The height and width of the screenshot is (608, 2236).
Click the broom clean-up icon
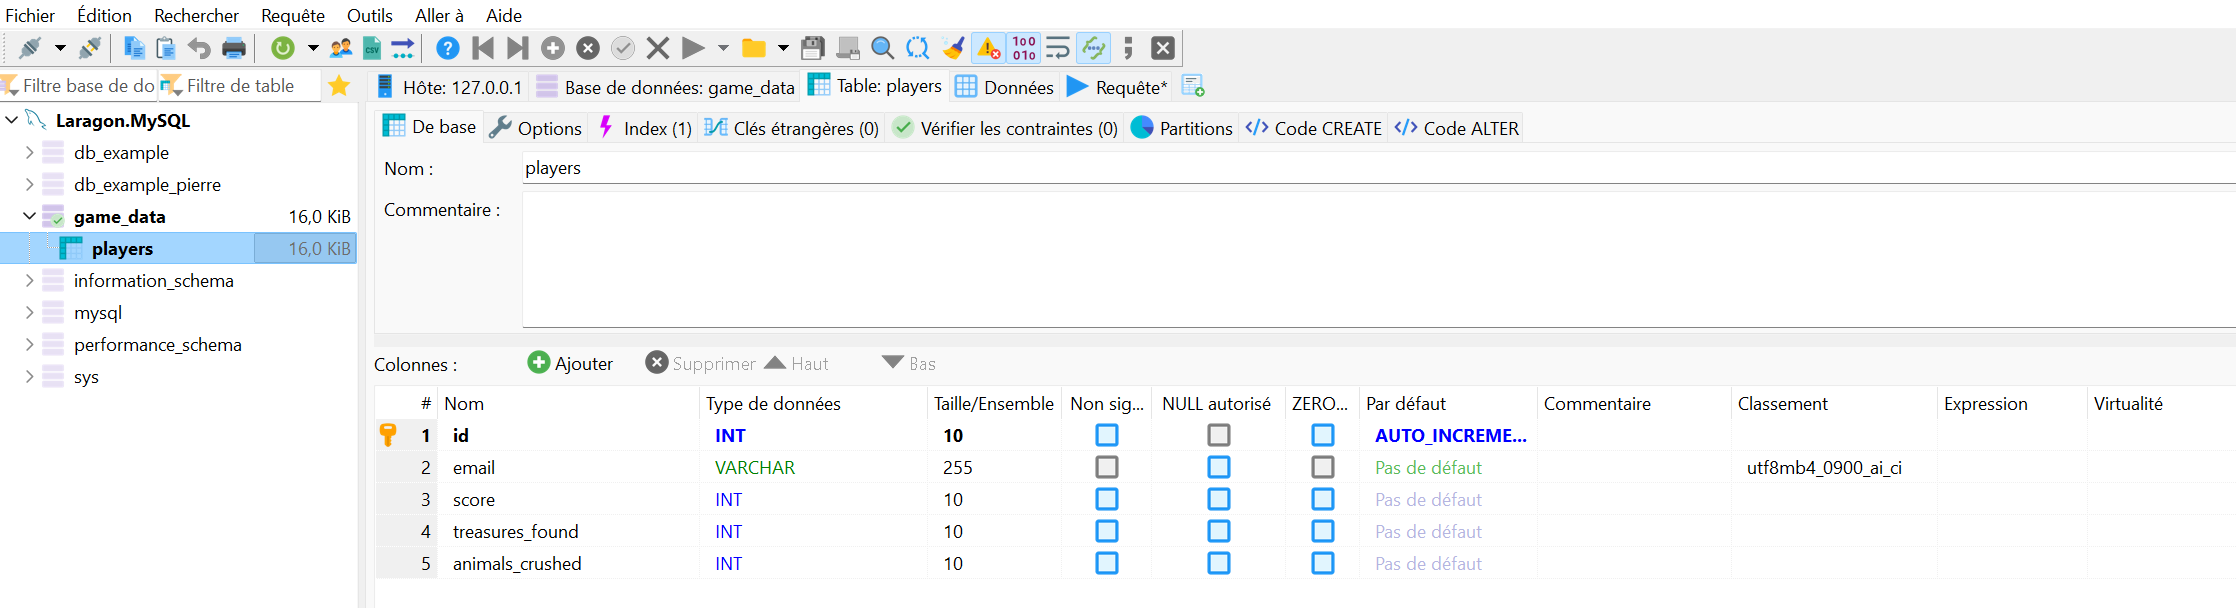[953, 48]
